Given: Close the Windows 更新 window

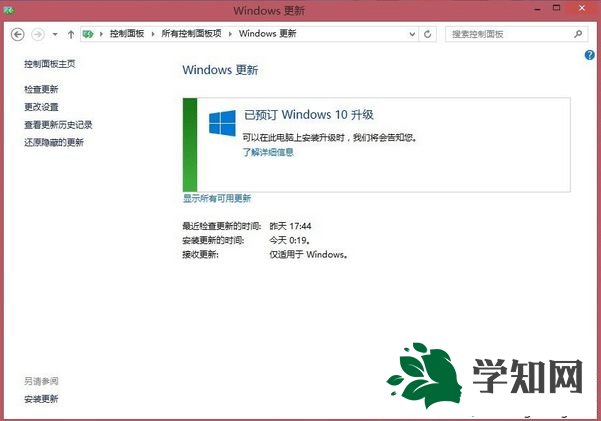Looking at the screenshot, I should [x=582, y=8].
